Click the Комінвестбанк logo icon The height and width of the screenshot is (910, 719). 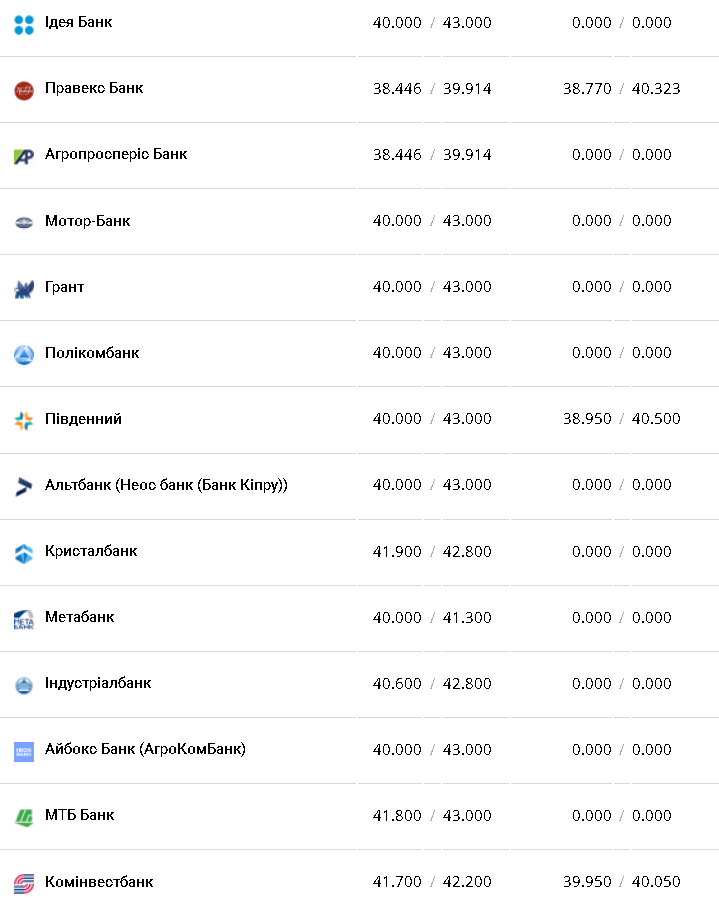pyautogui.click(x=24, y=884)
